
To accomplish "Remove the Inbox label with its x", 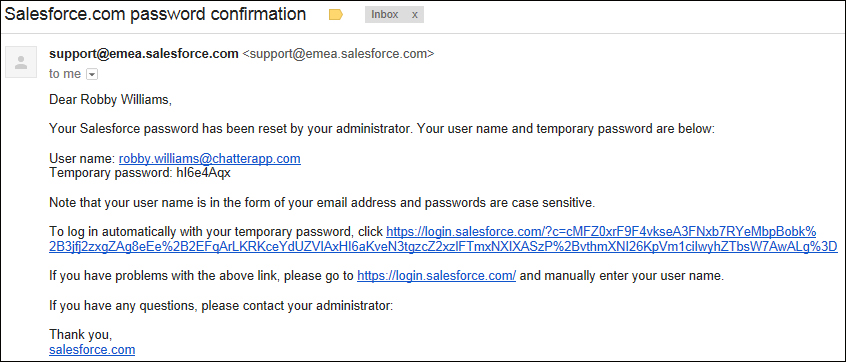I will (x=414, y=15).
